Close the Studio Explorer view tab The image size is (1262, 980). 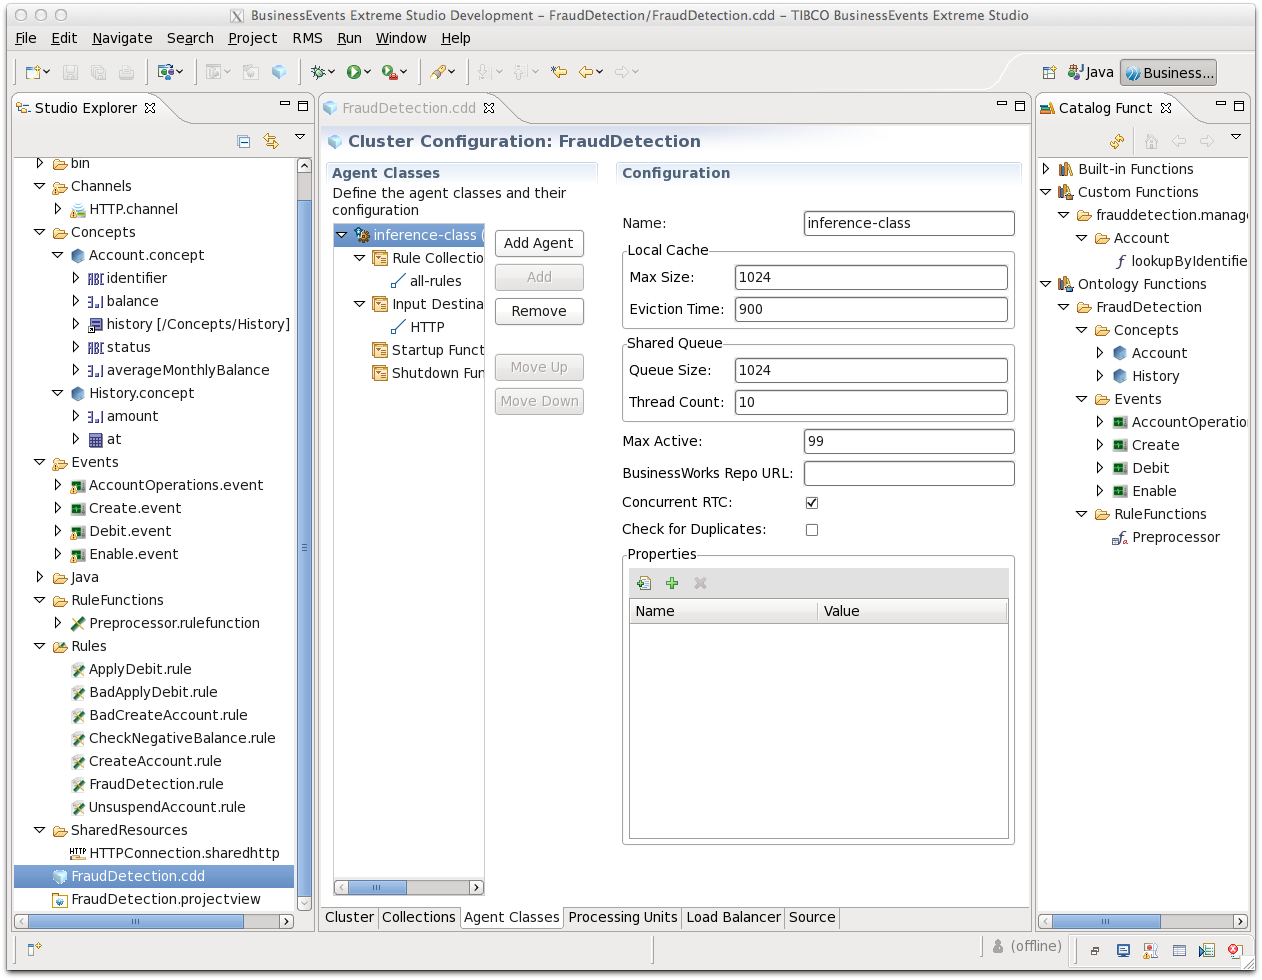[150, 108]
